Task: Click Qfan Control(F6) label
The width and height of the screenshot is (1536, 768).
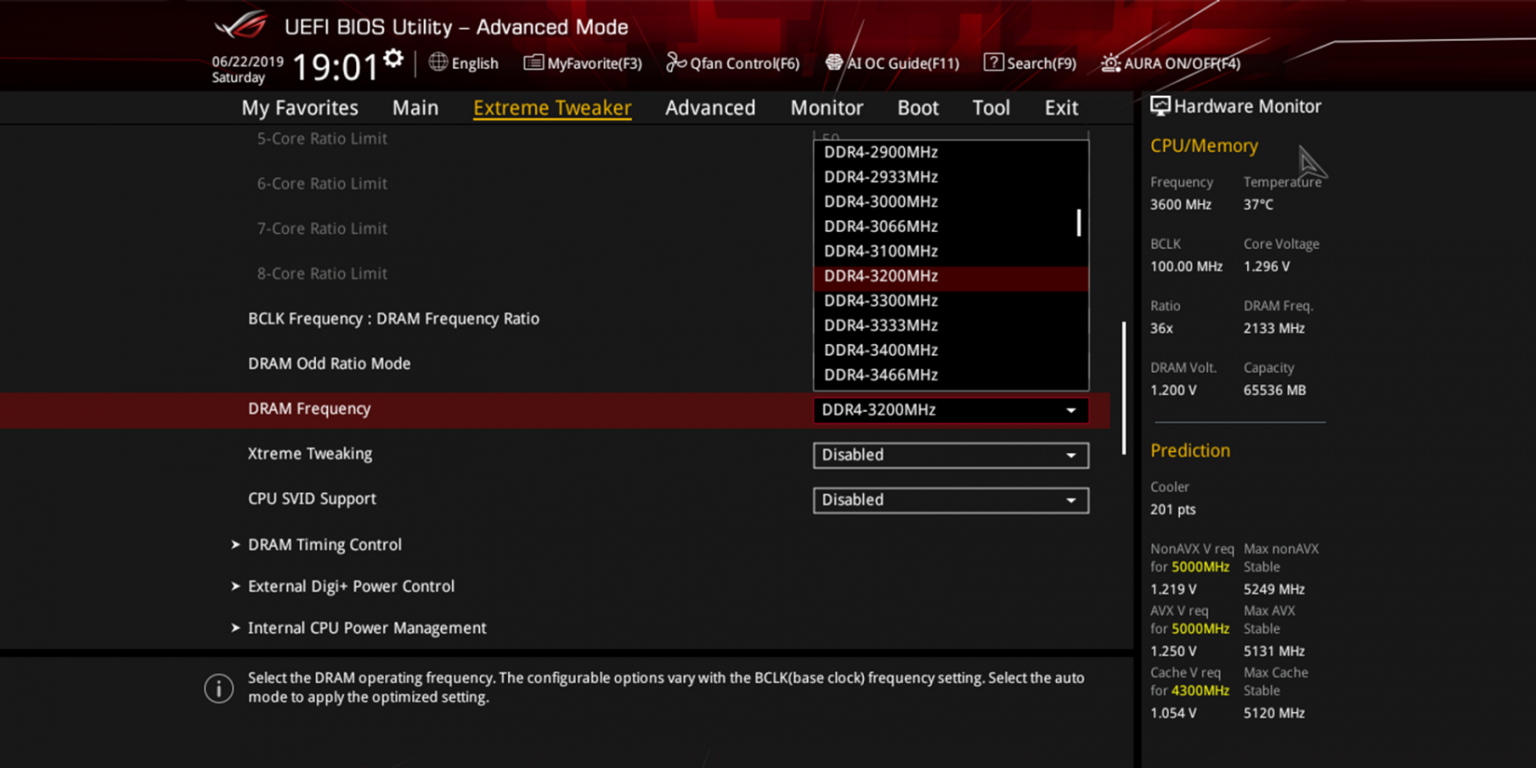Action: (745, 63)
